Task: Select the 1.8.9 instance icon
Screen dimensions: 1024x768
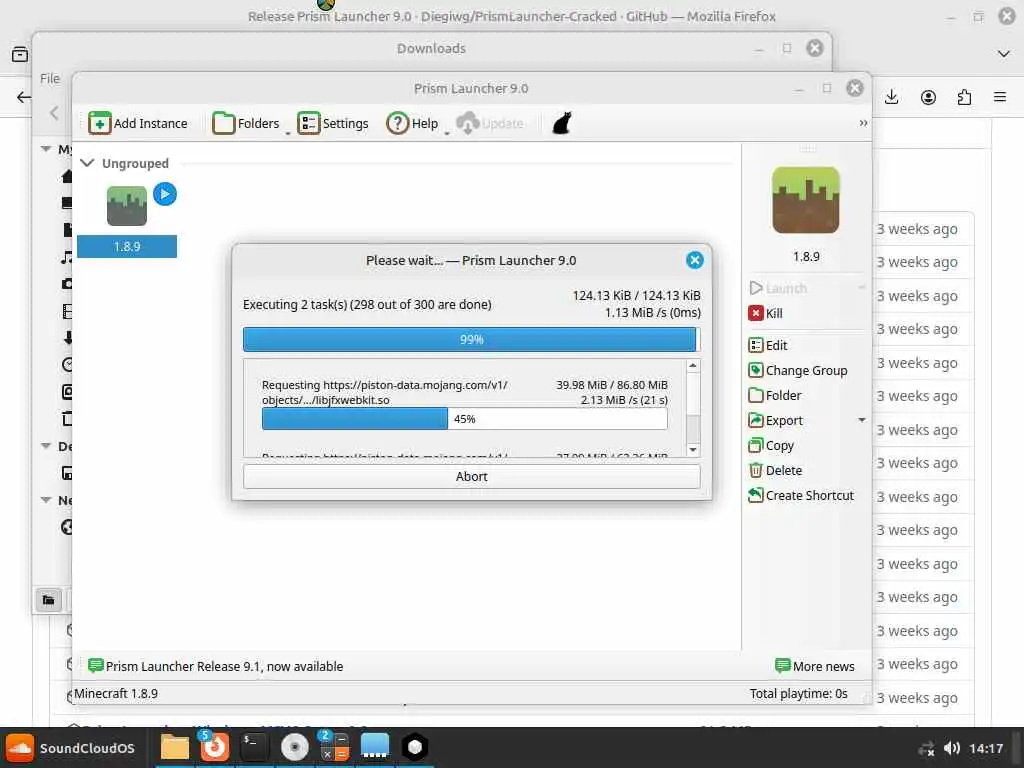Action: point(127,206)
